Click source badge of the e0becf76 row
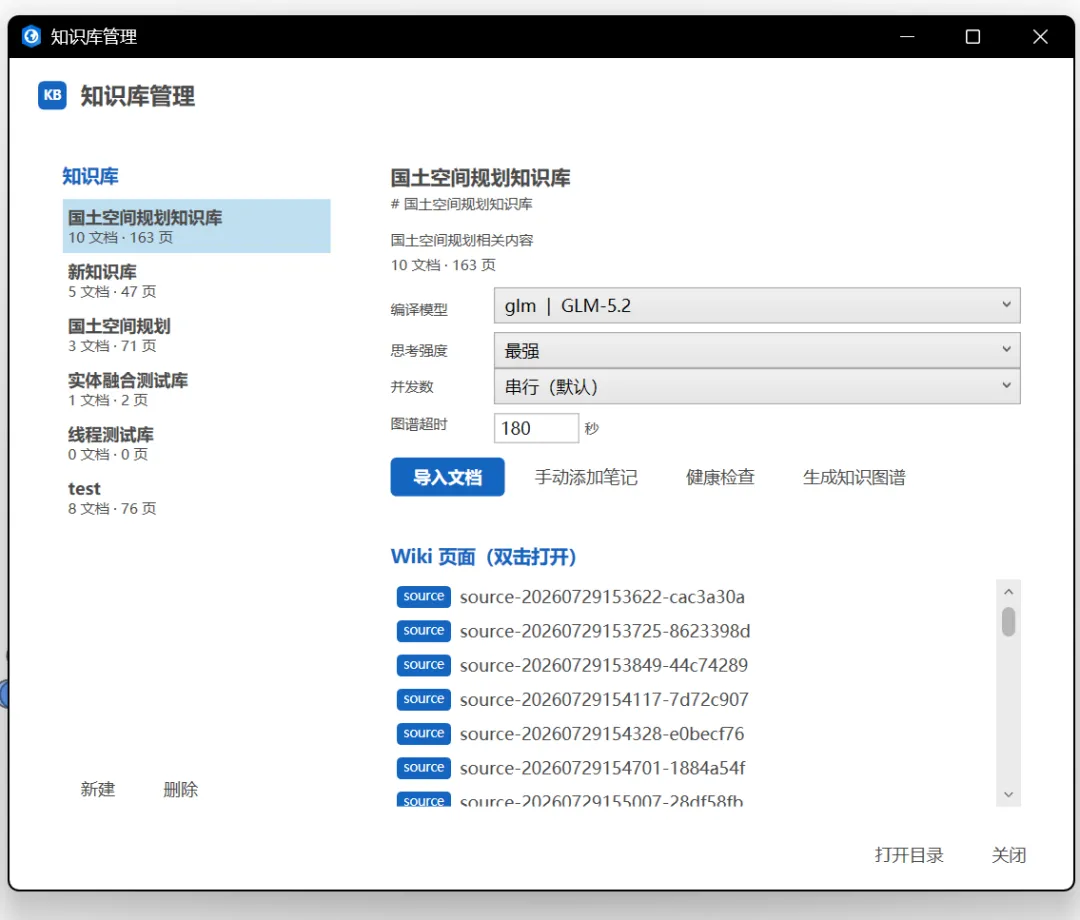 424,733
